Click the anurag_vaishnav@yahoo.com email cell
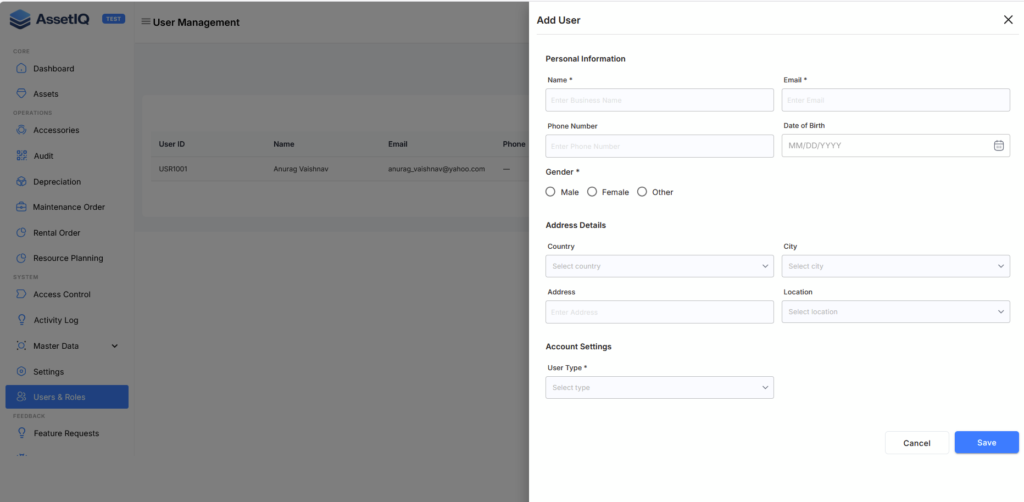1024x502 pixels. click(x=436, y=169)
